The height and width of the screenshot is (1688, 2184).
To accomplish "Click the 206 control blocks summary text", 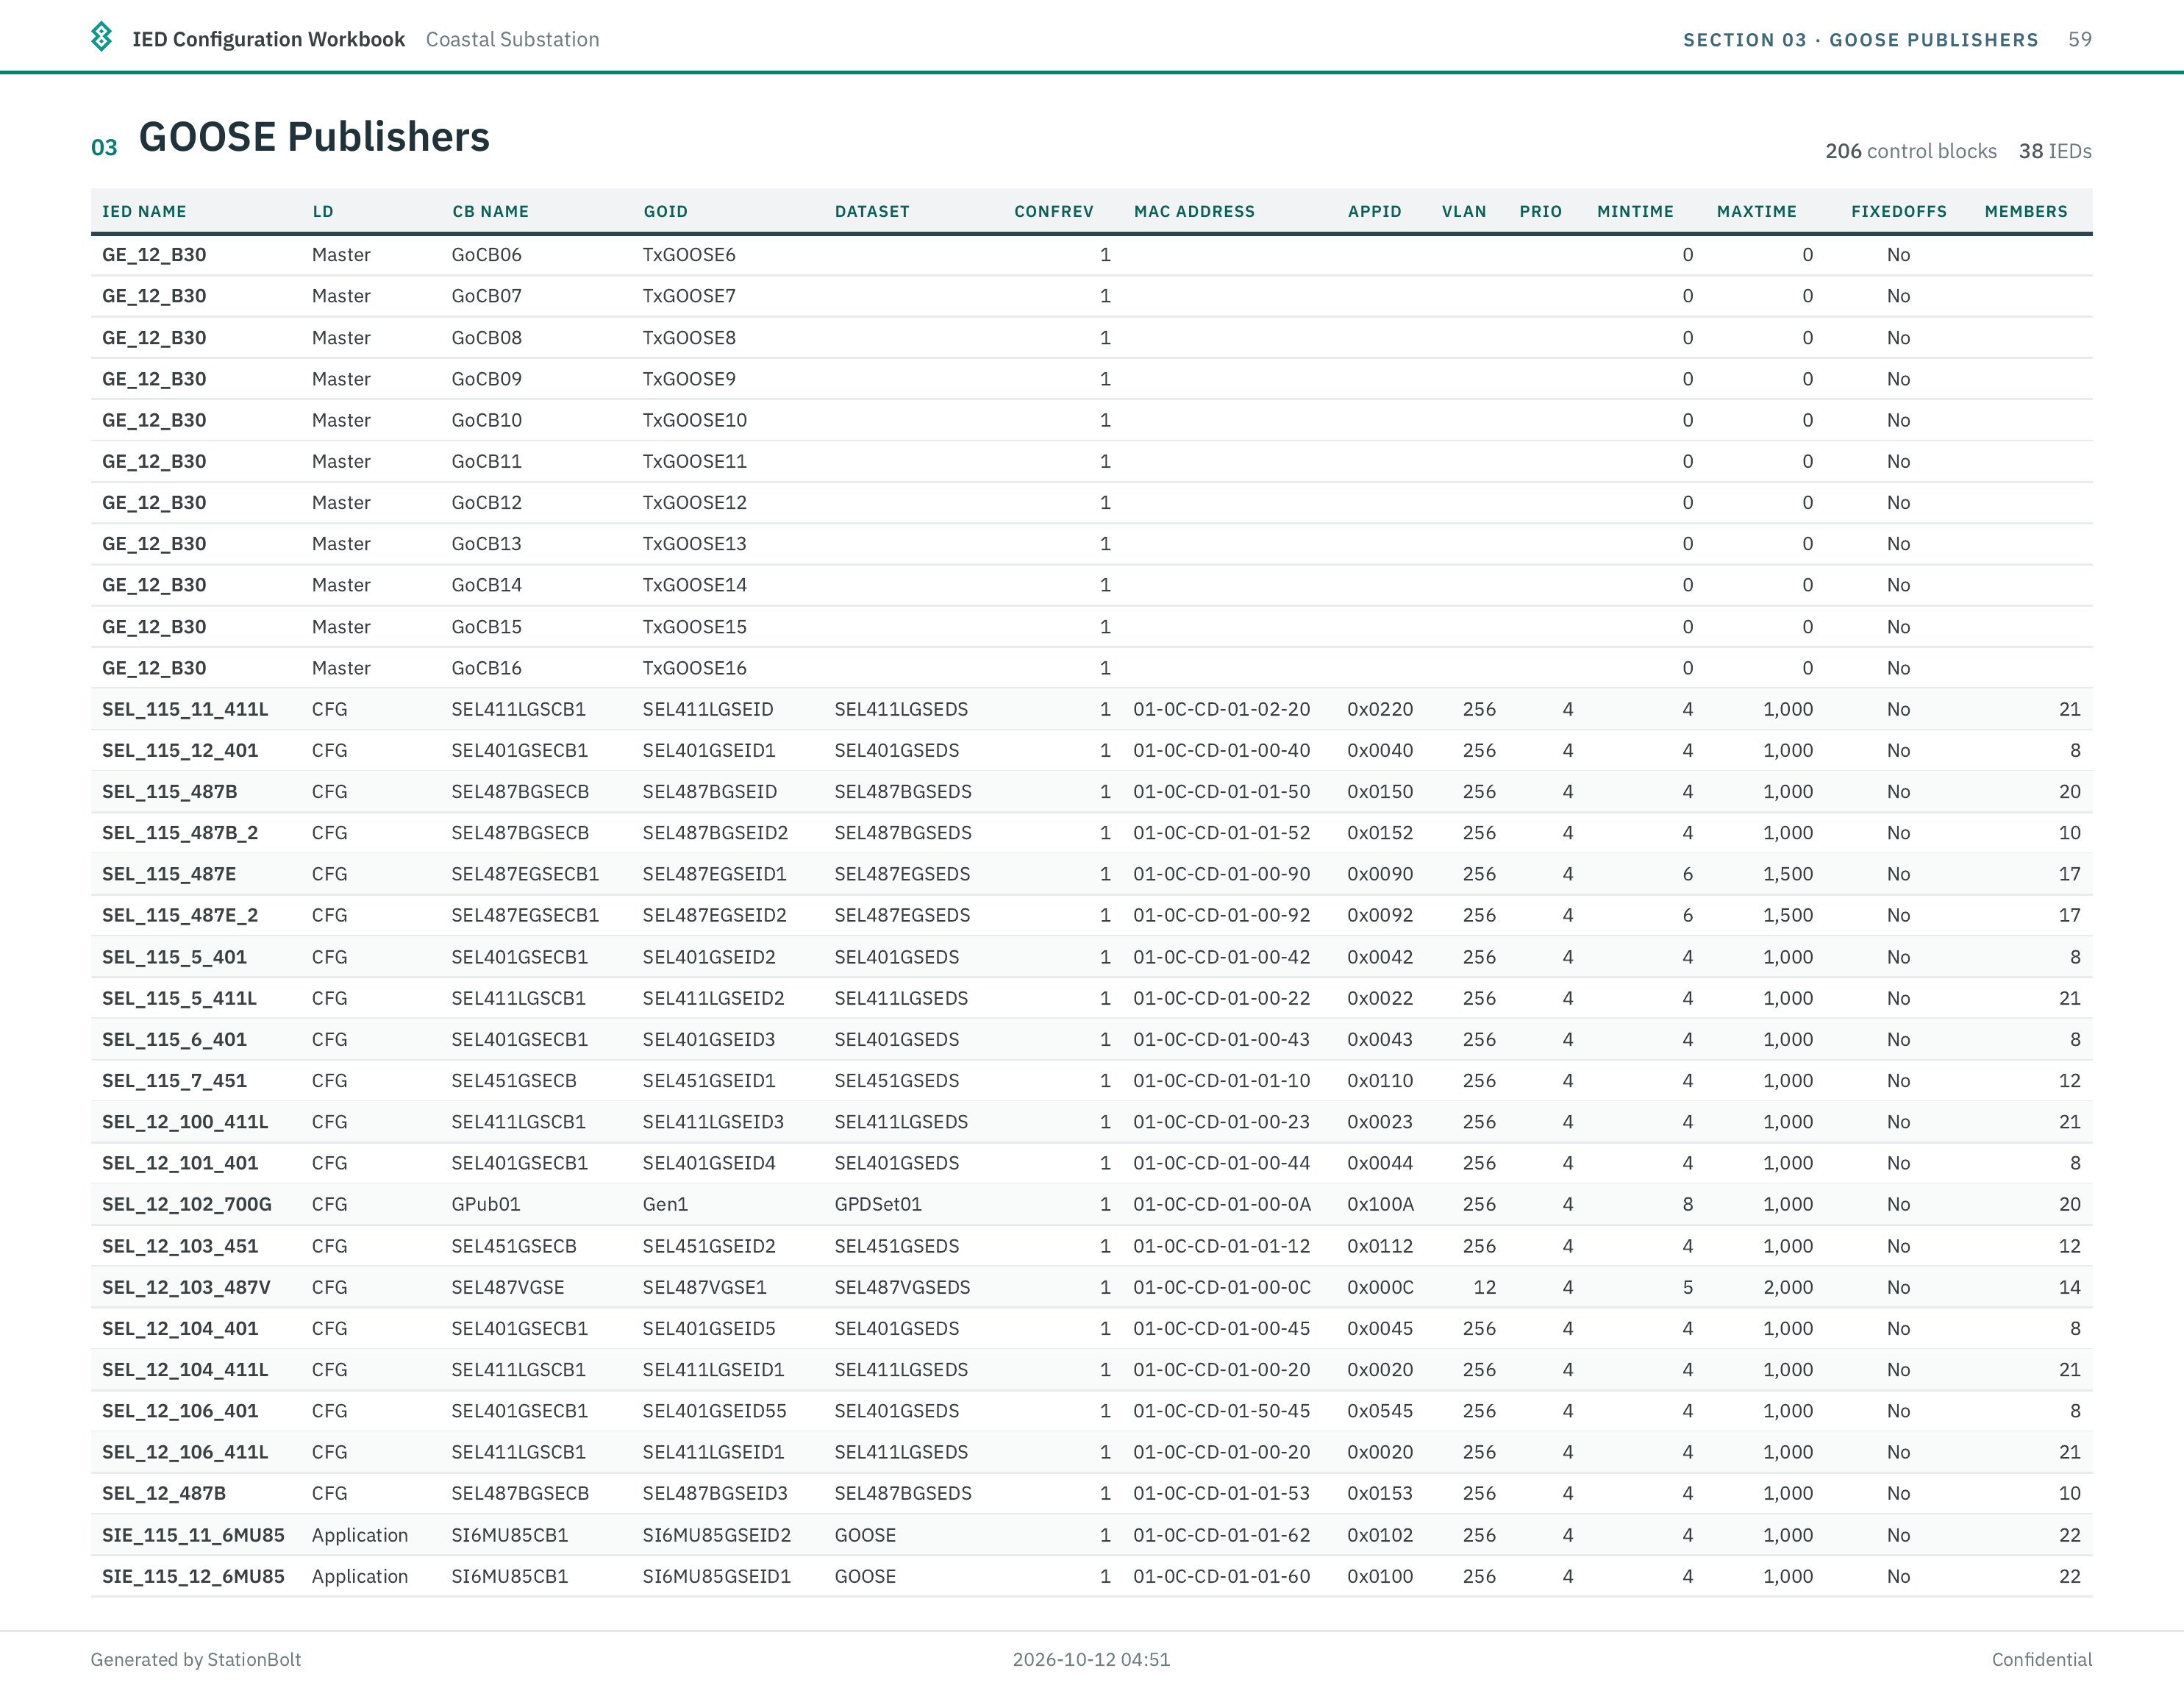I will click(x=1910, y=151).
